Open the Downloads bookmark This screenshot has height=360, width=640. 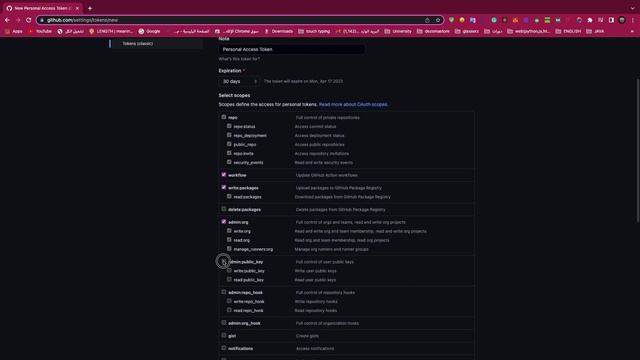[x=279, y=31]
